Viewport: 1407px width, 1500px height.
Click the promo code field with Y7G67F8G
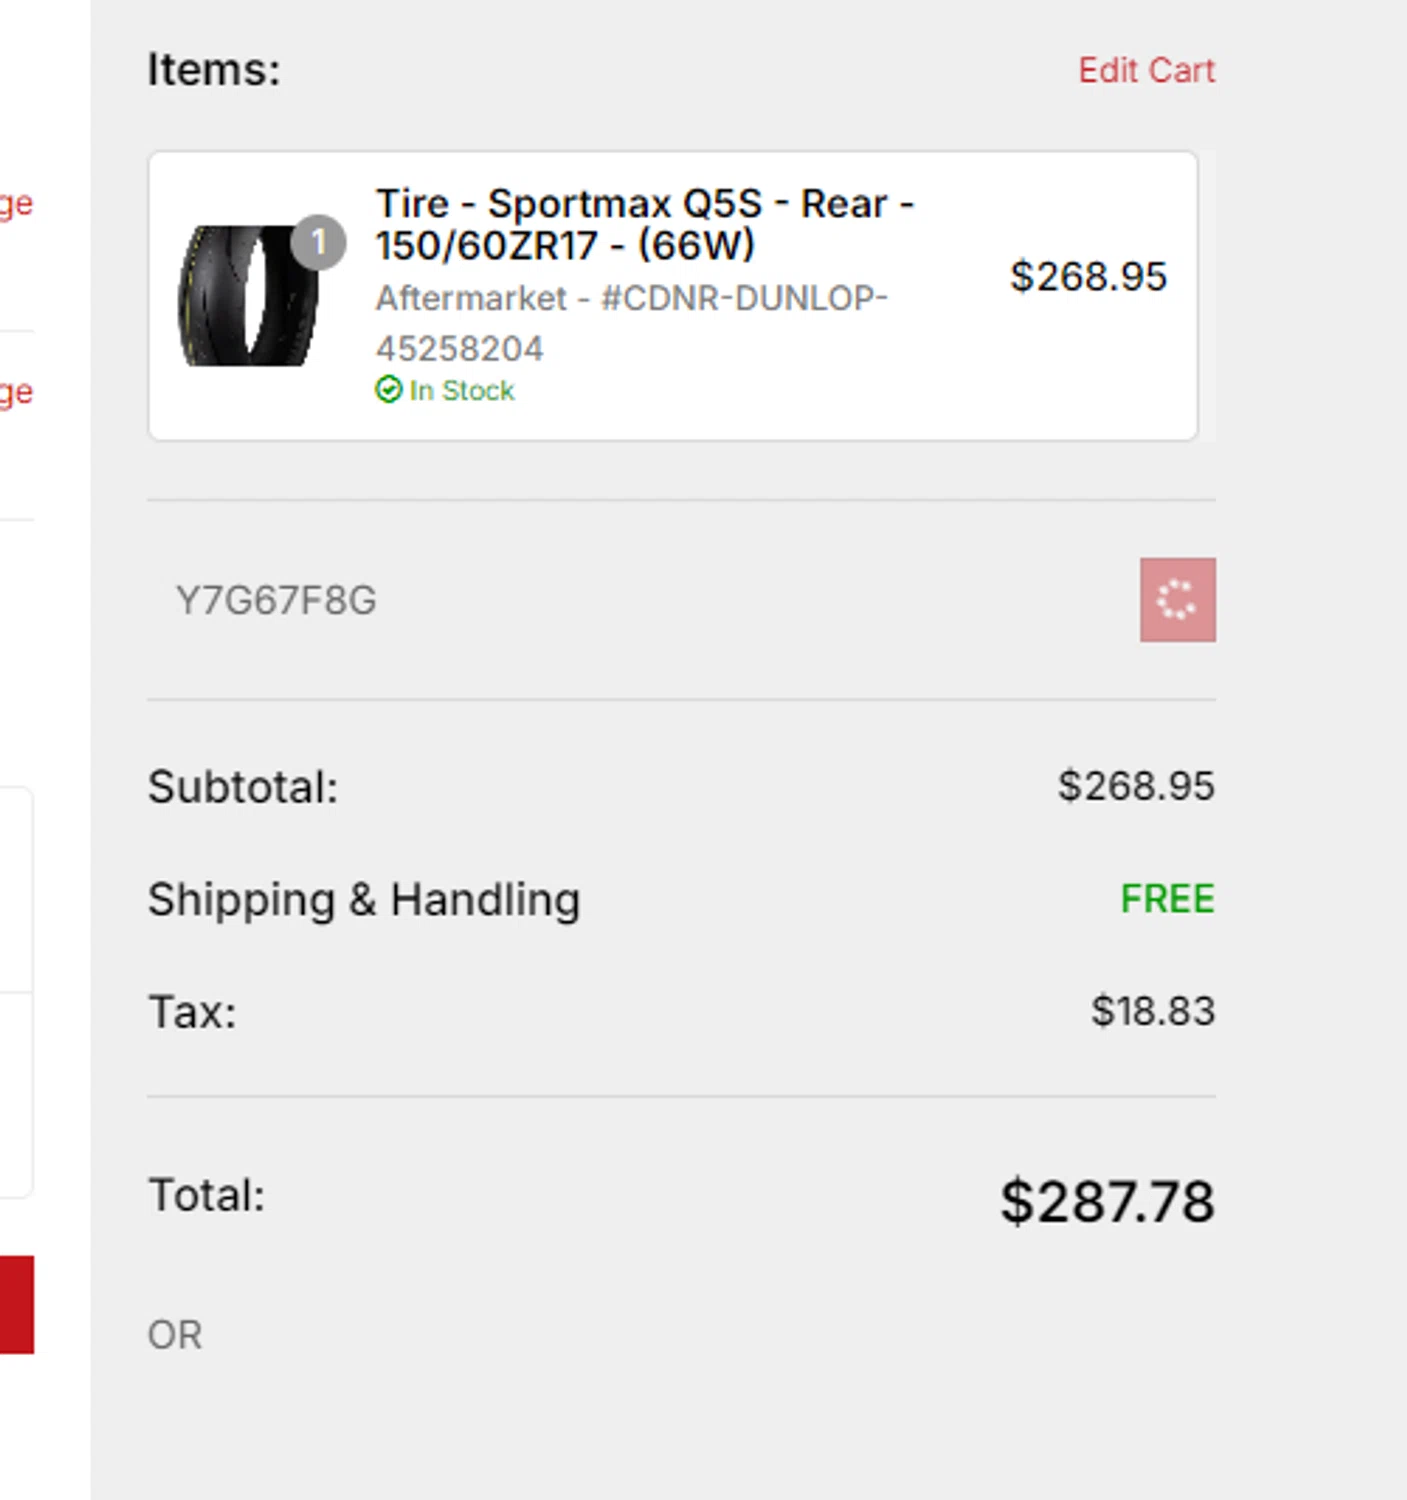(640, 600)
